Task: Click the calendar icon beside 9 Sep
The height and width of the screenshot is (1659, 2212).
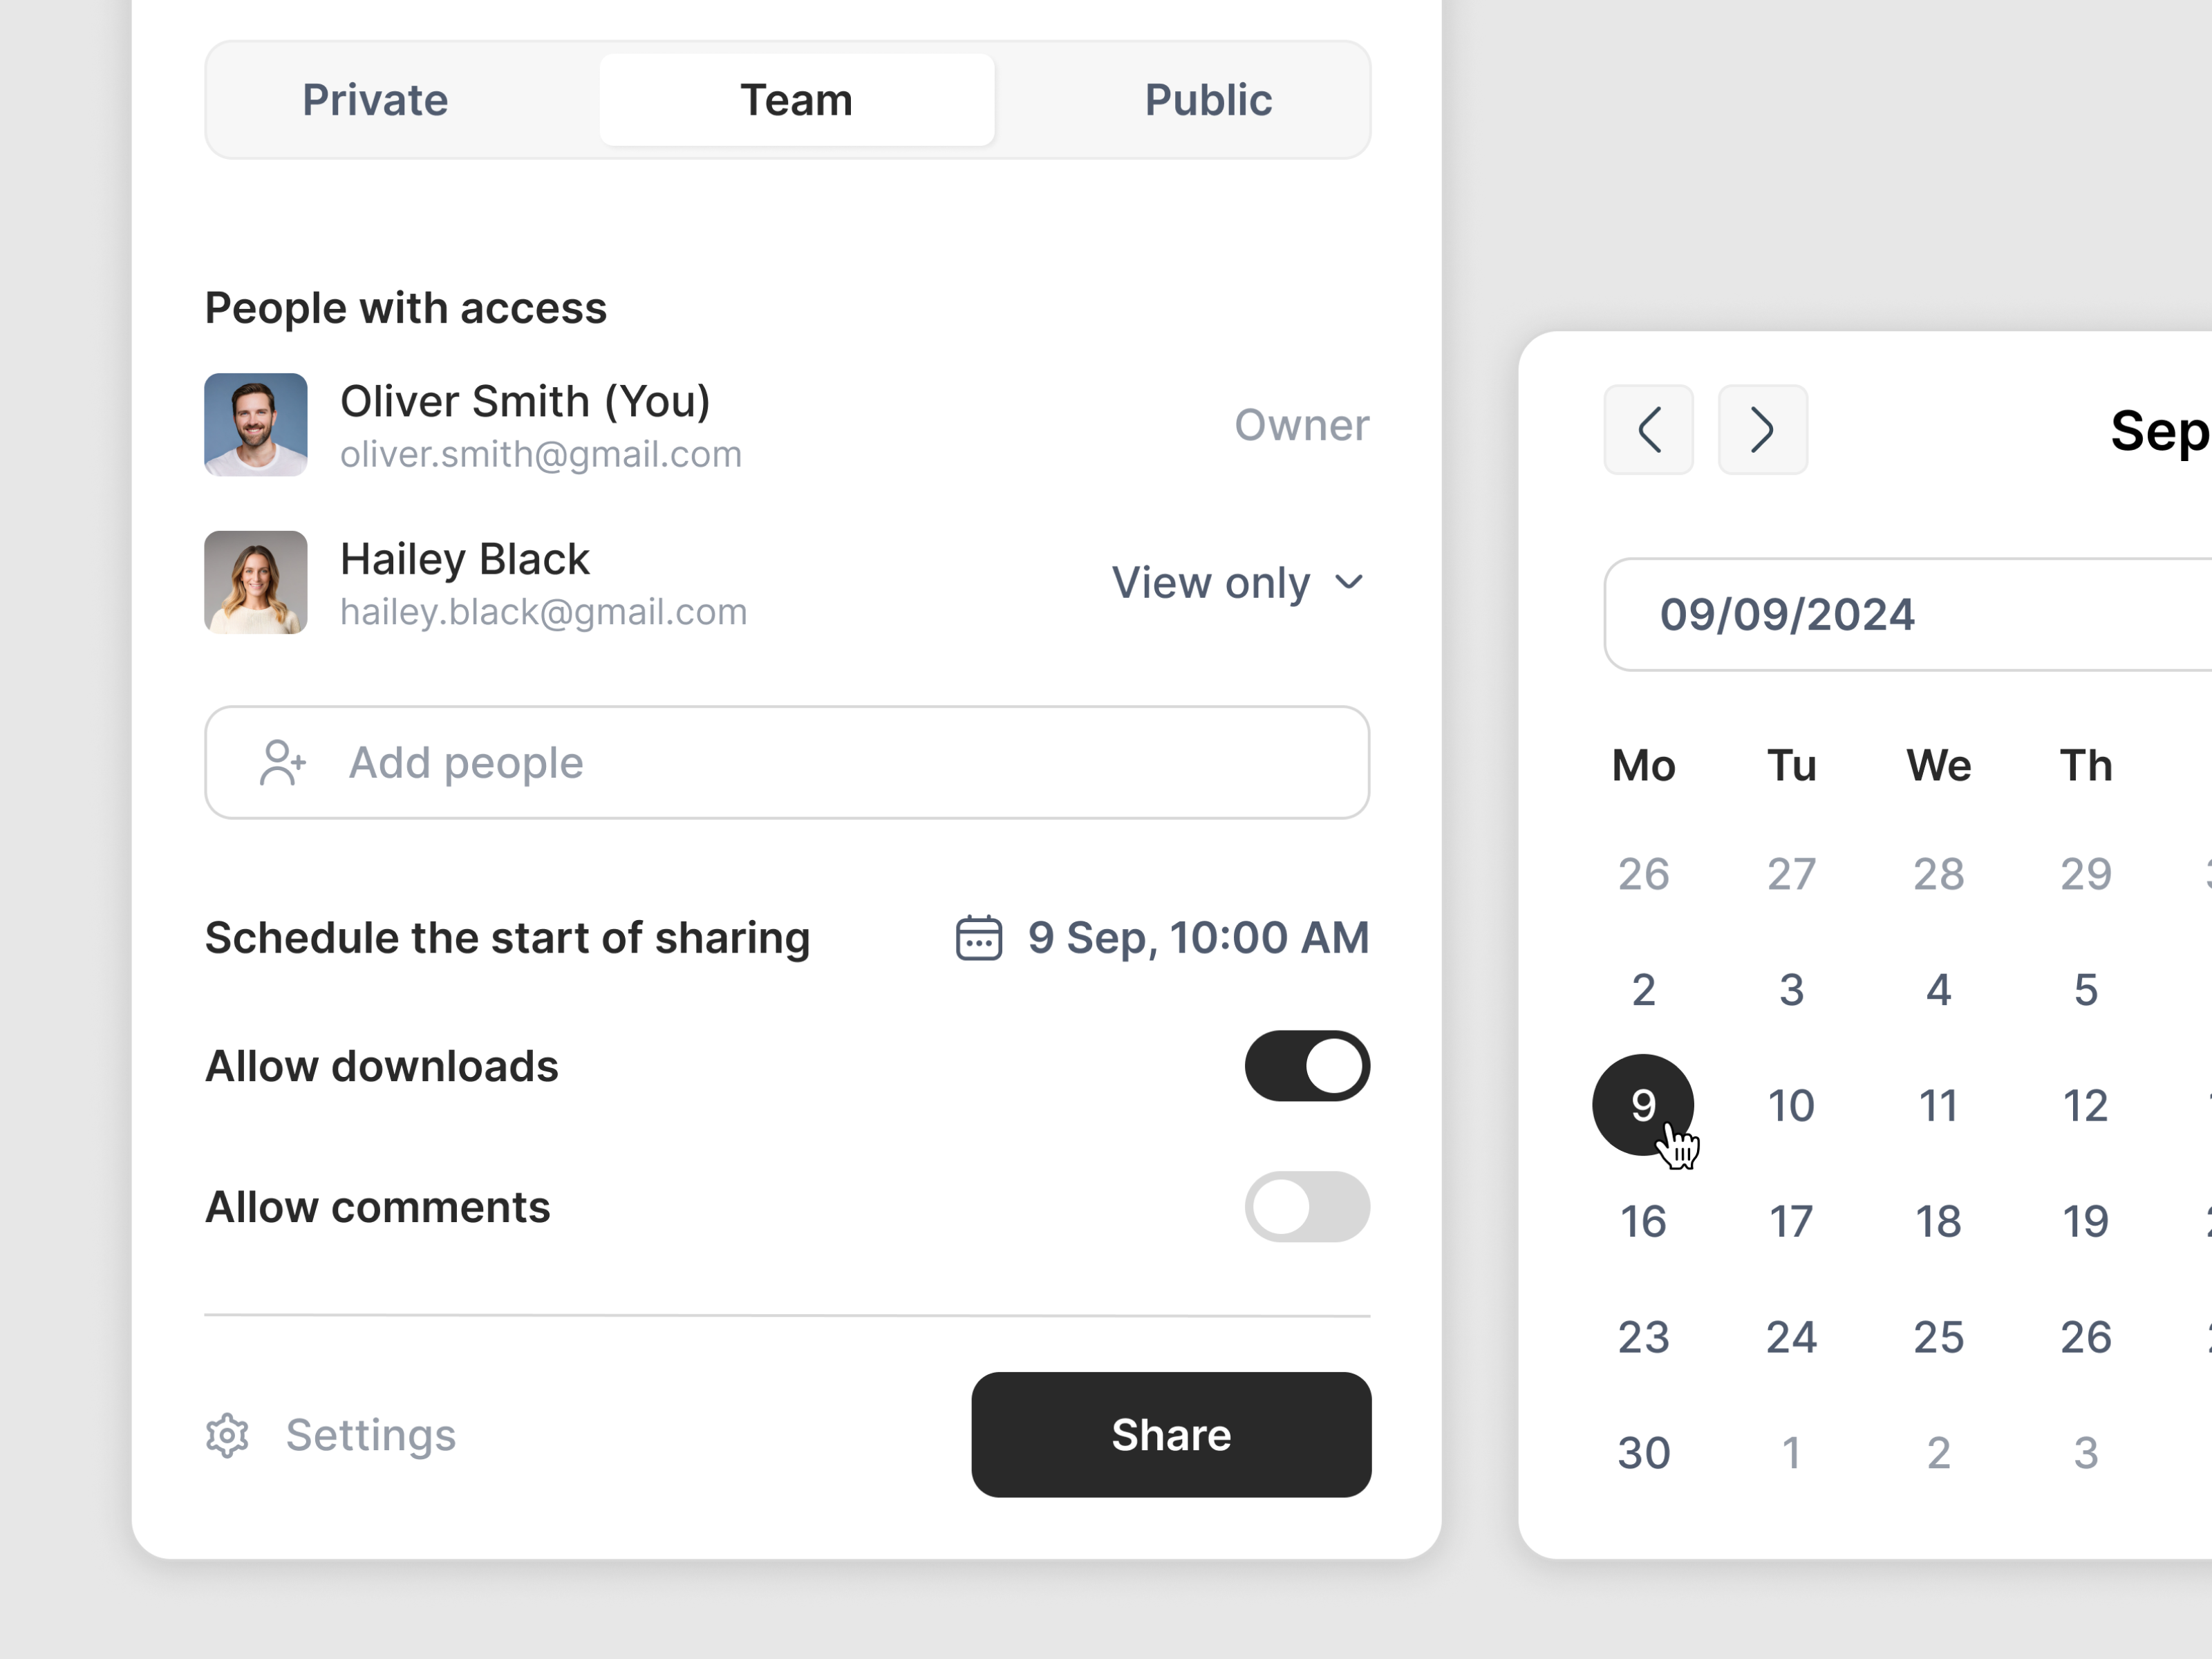Action: click(x=978, y=938)
